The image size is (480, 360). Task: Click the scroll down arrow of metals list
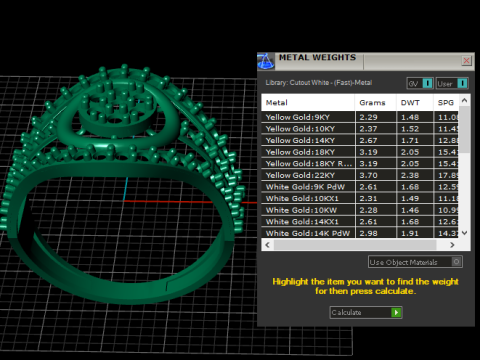[465, 233]
